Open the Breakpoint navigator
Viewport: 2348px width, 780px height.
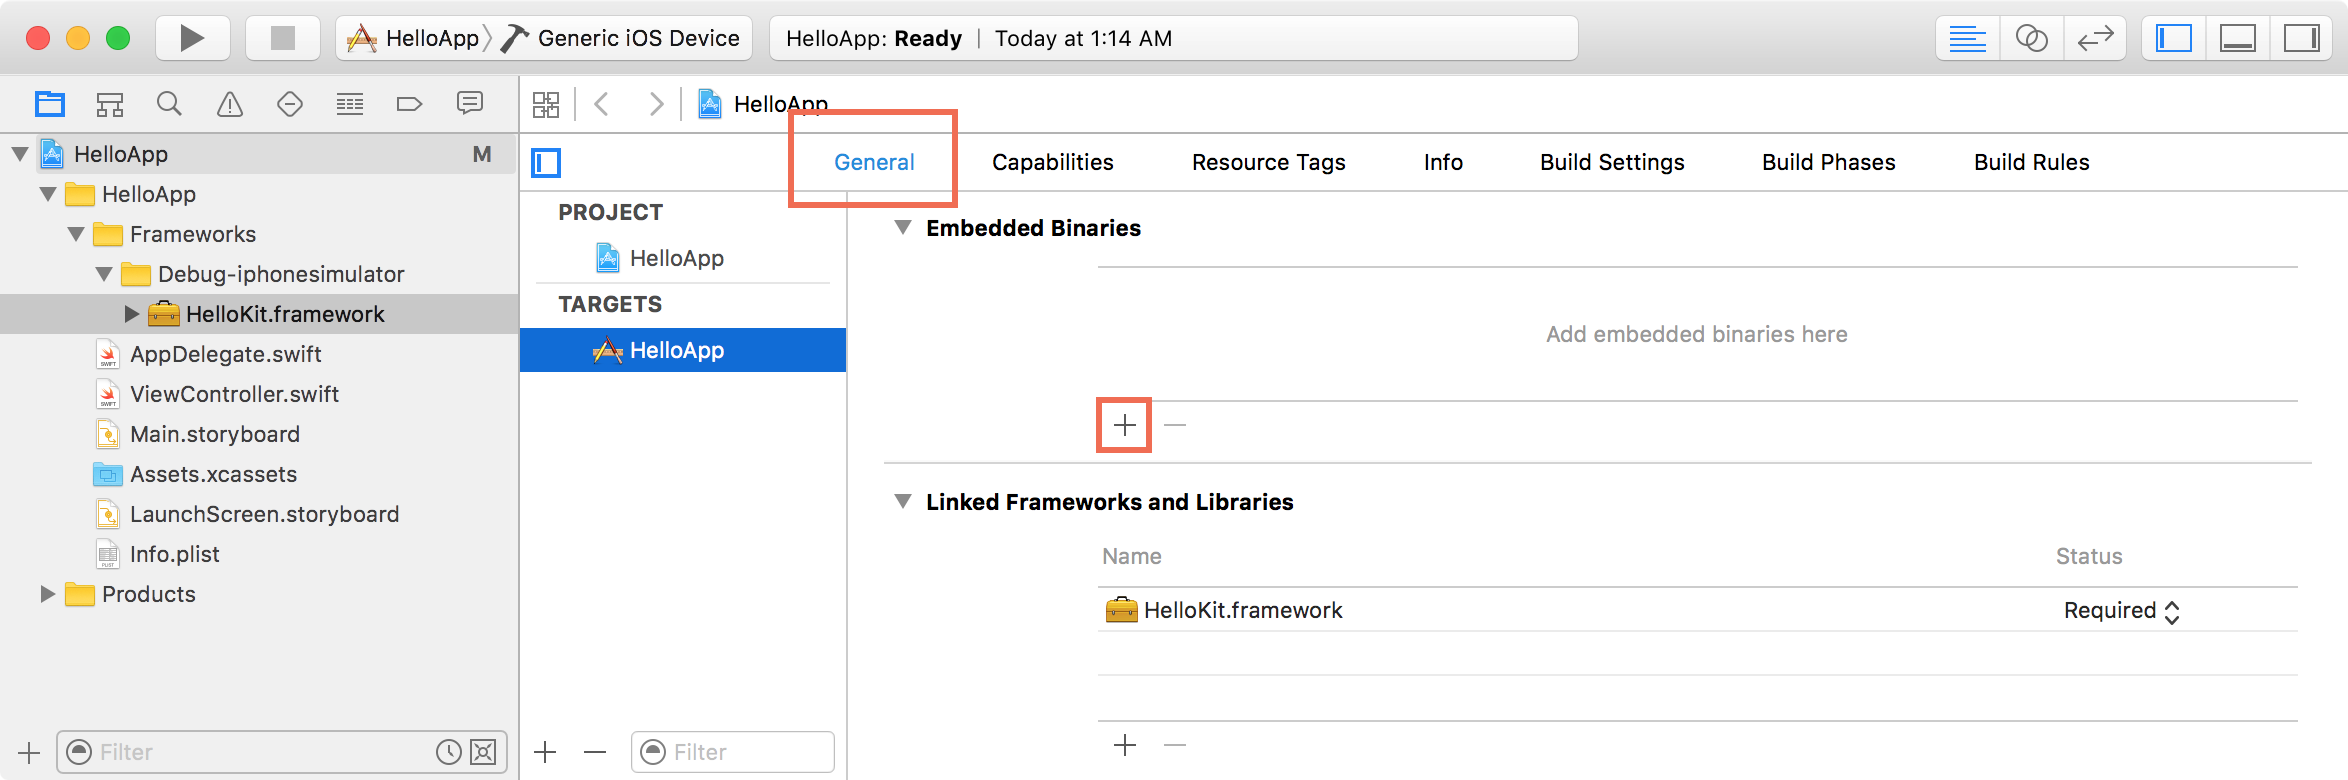(x=409, y=104)
